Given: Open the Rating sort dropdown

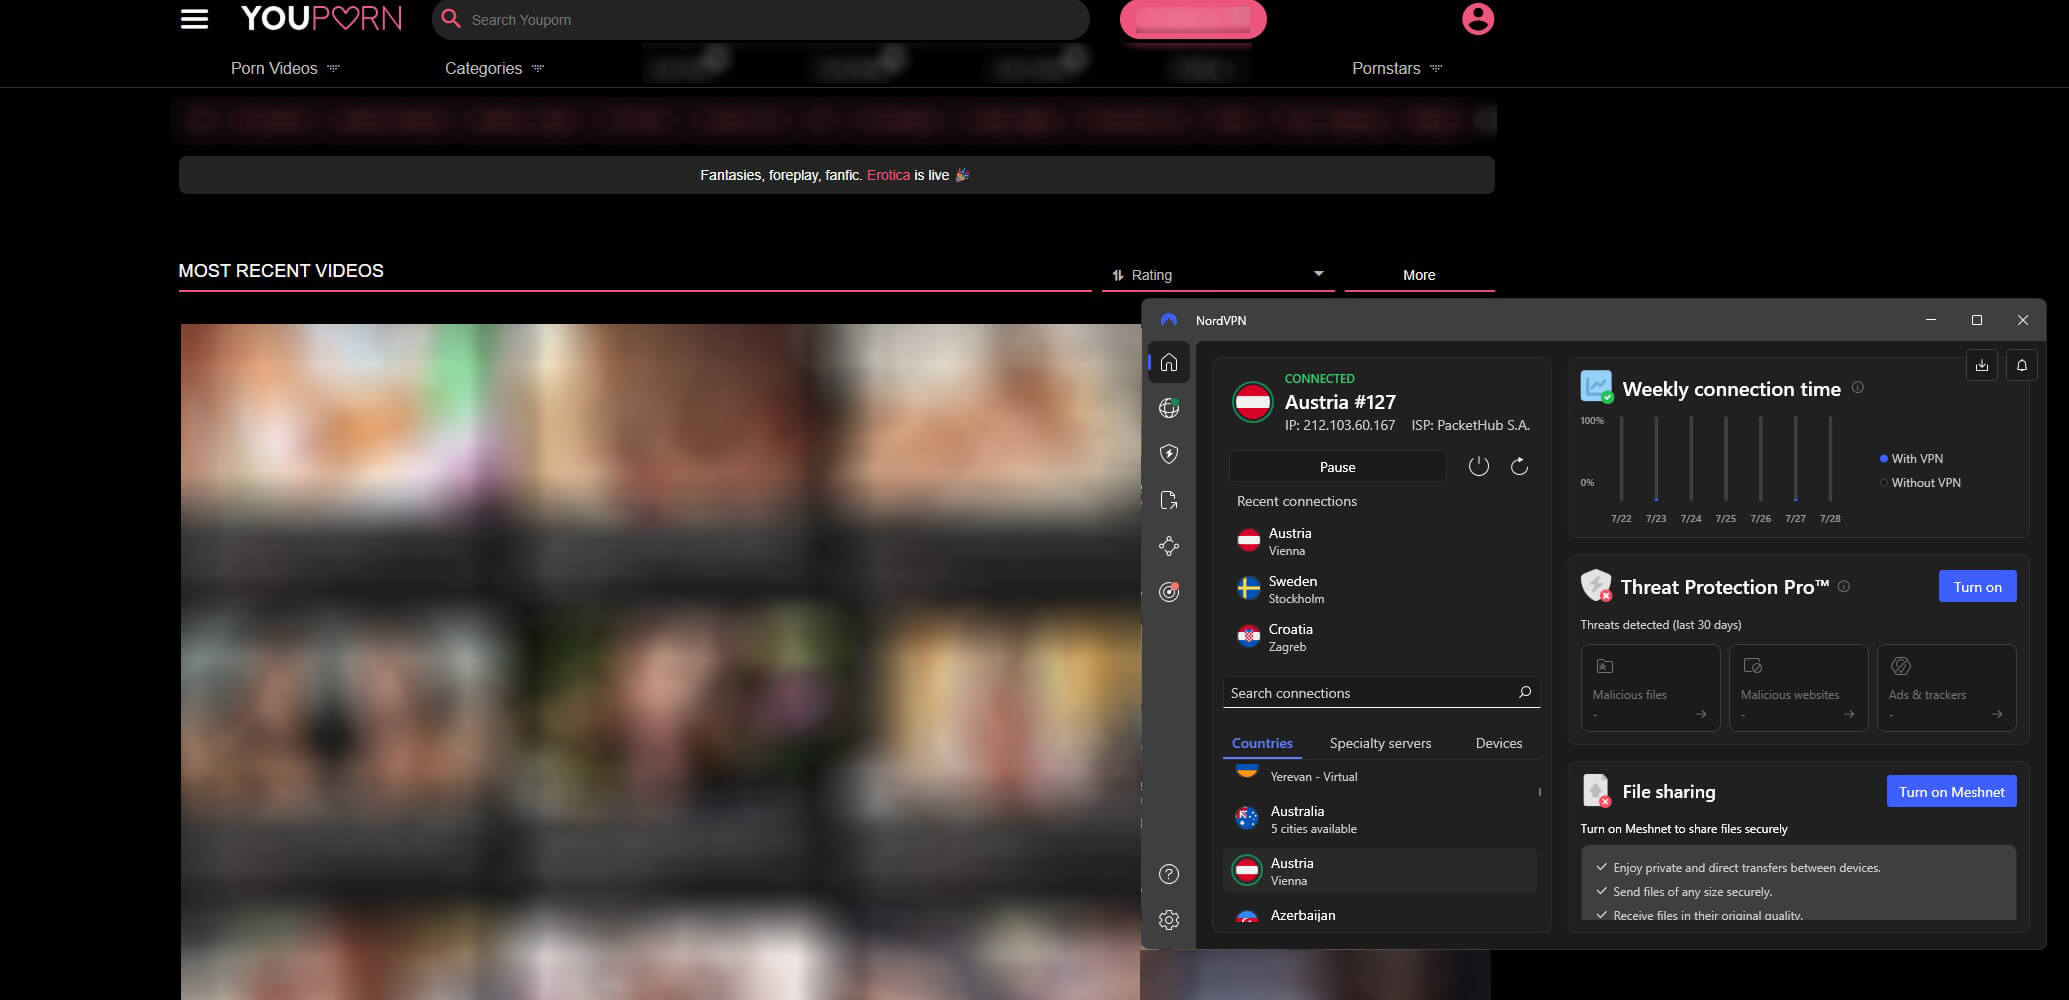Looking at the screenshot, I should (1218, 275).
